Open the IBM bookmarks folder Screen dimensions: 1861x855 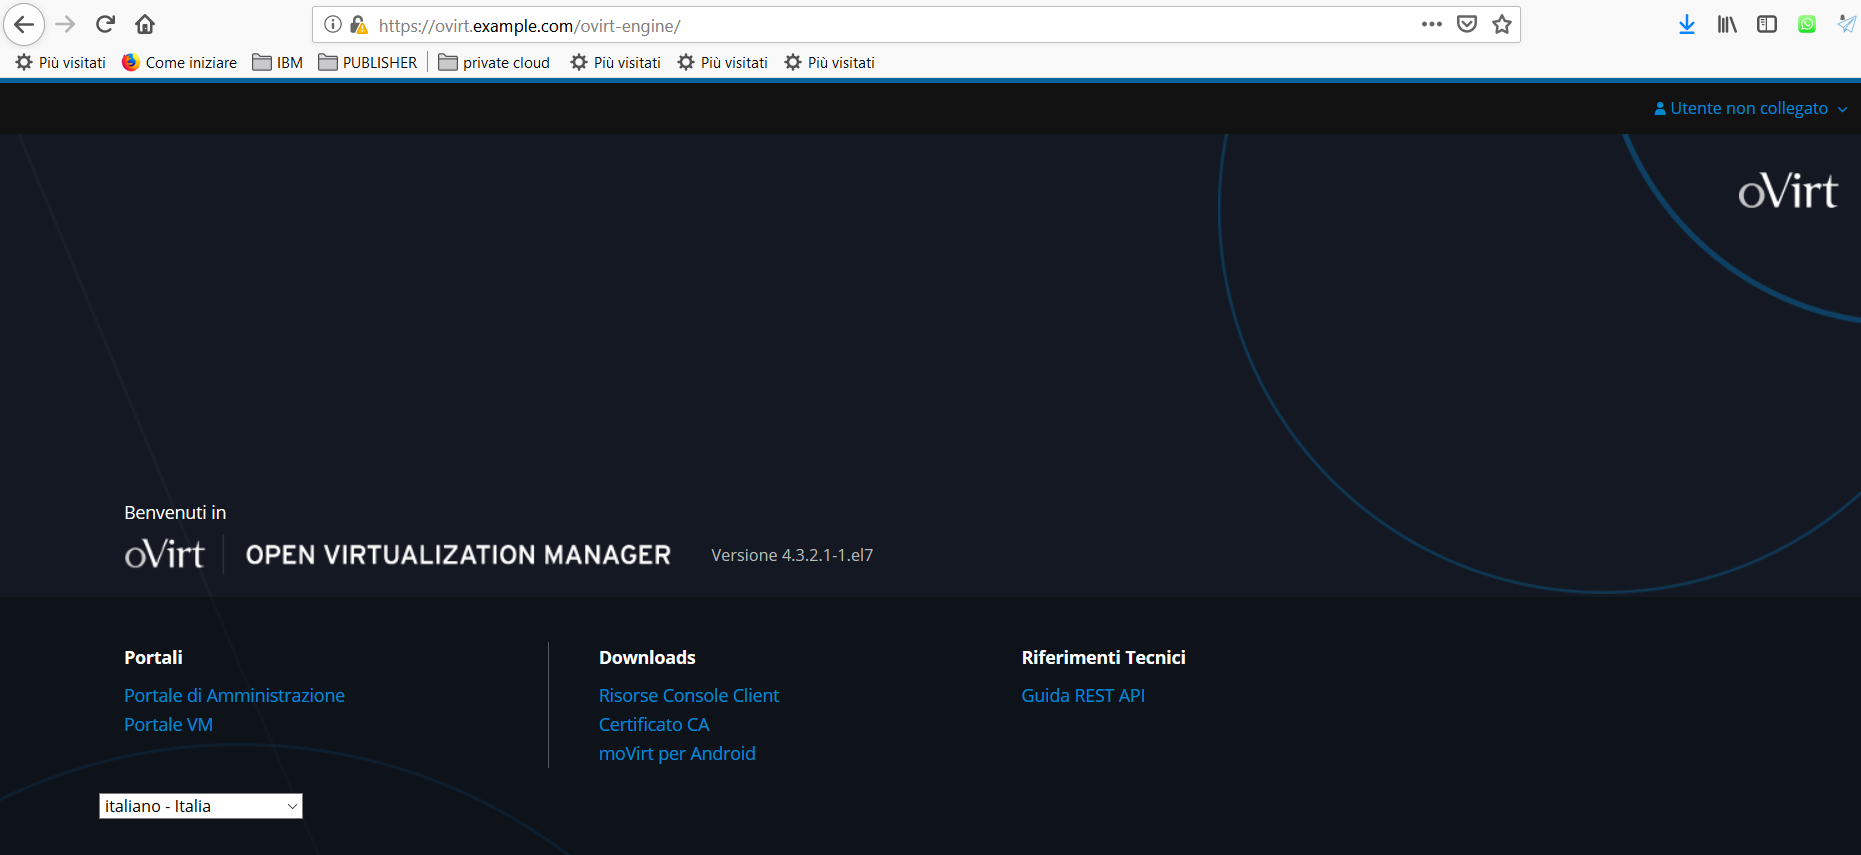click(278, 62)
